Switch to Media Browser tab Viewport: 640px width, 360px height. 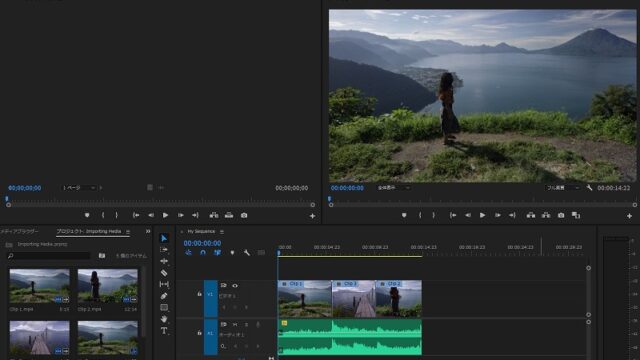[x=19, y=231]
